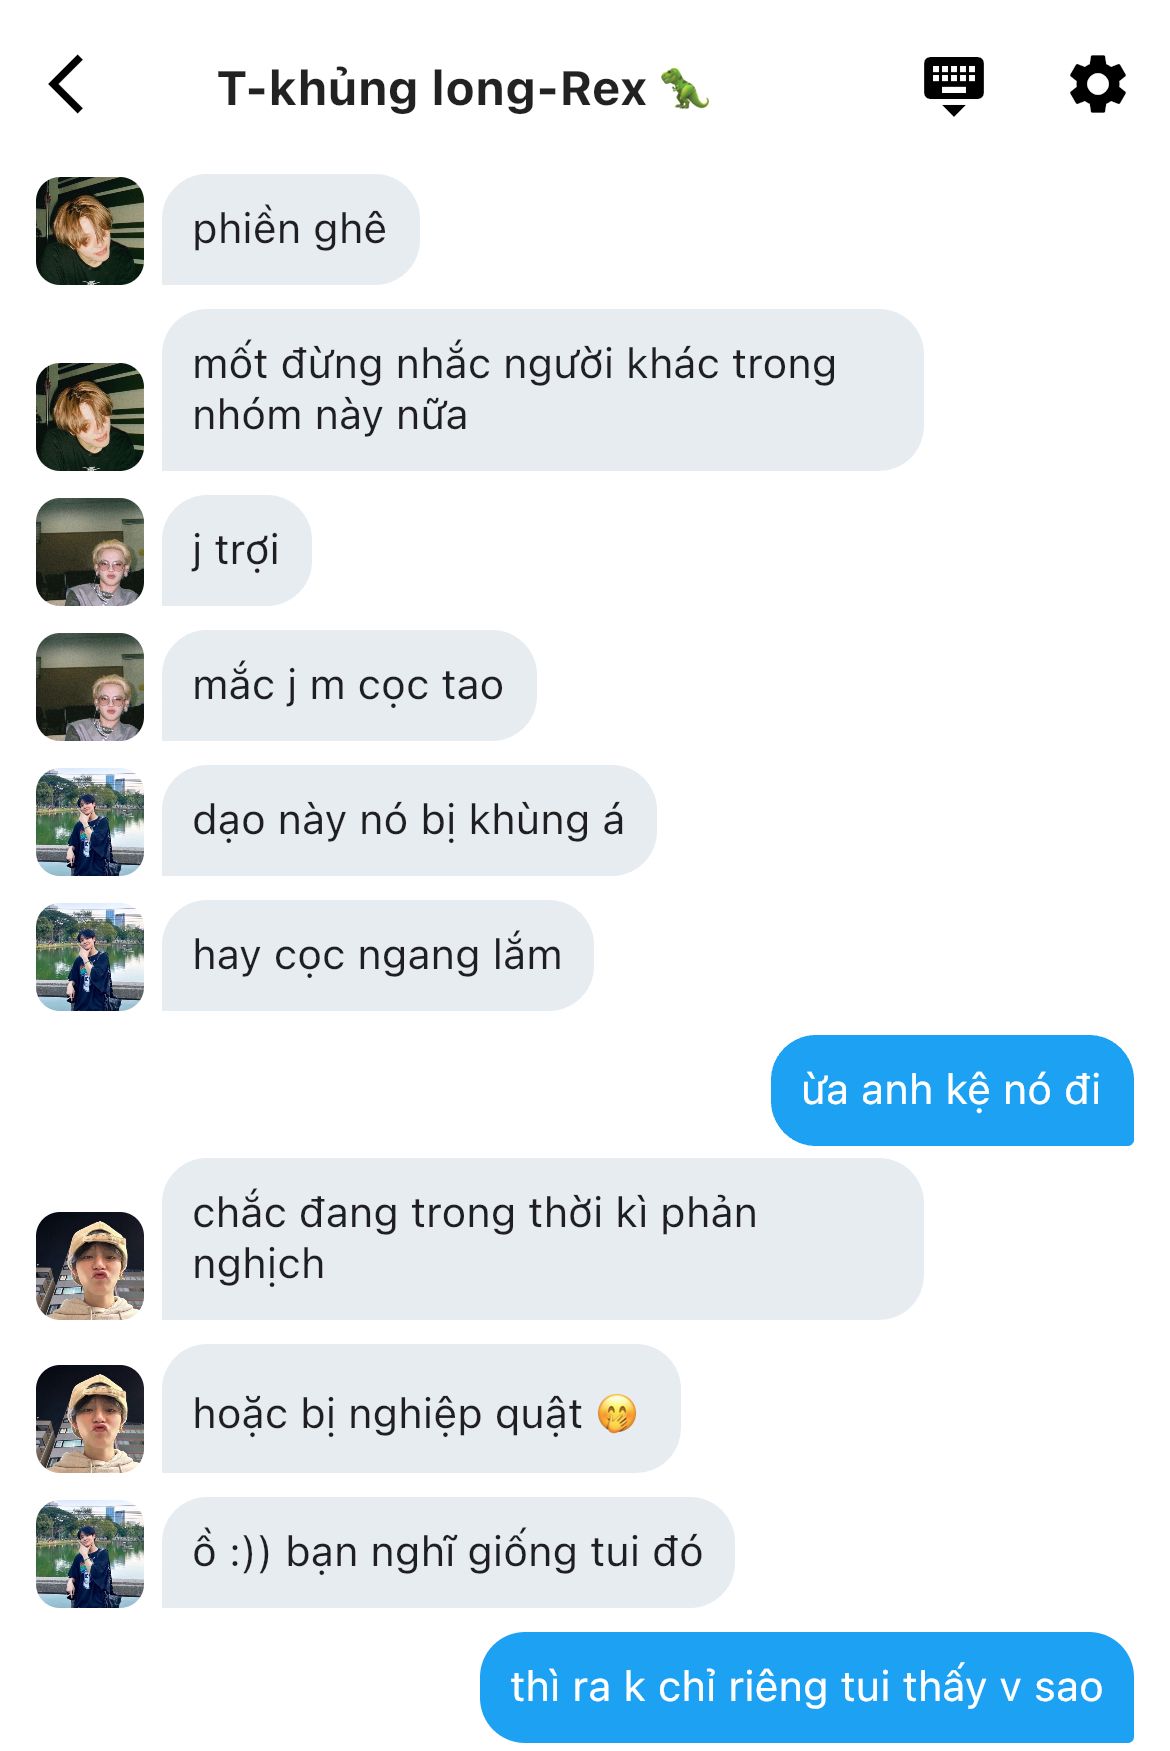This screenshot has height=1751, width=1170.
Task: Tap avatar beside 'phiền ghê' message
Action: [x=90, y=231]
